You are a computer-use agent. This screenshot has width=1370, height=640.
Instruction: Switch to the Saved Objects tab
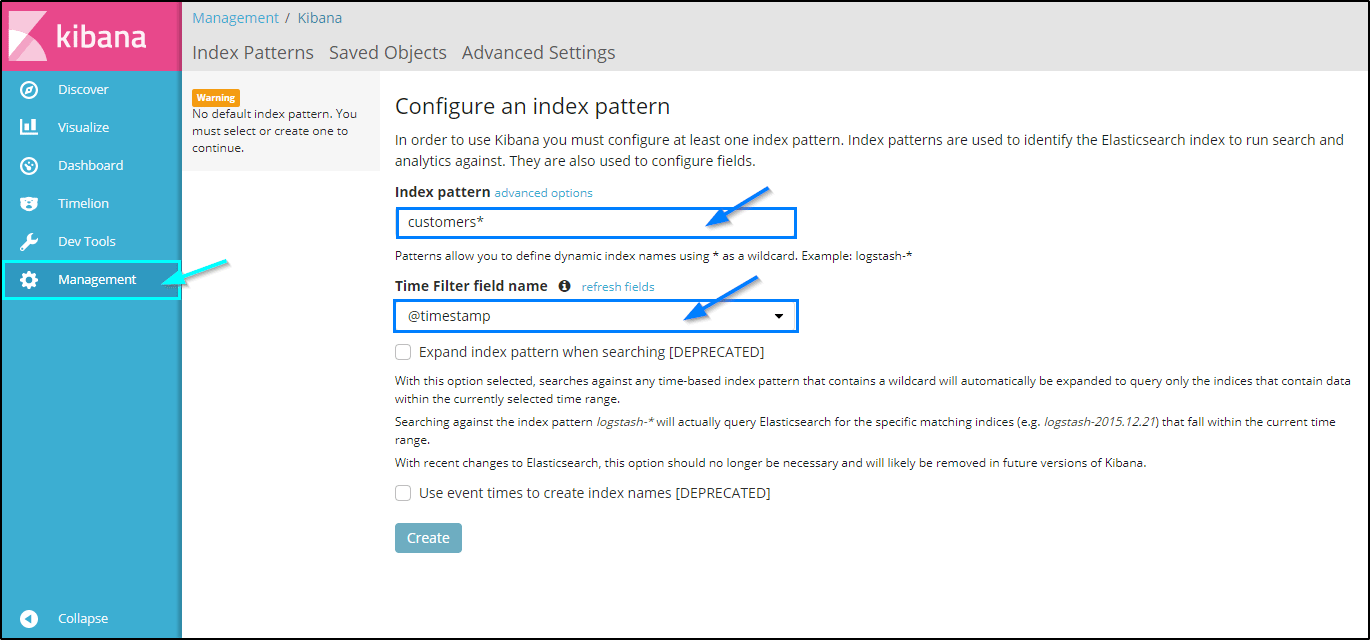coord(387,53)
